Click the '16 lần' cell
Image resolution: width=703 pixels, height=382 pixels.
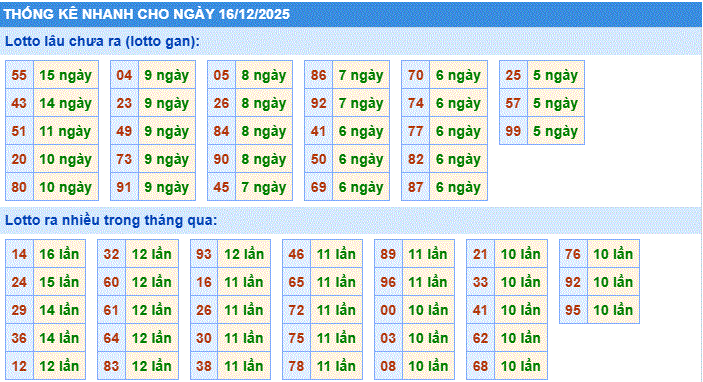tap(60, 254)
